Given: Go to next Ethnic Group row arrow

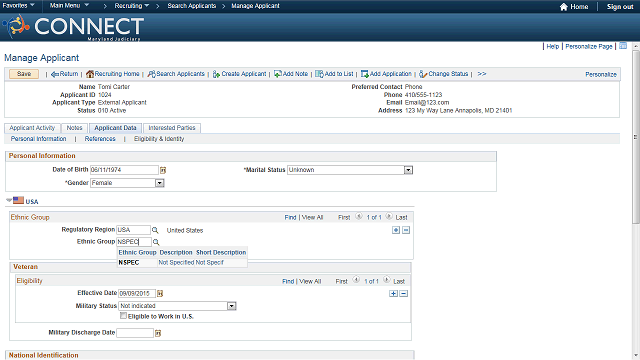Looking at the screenshot, I should click(x=389, y=216).
